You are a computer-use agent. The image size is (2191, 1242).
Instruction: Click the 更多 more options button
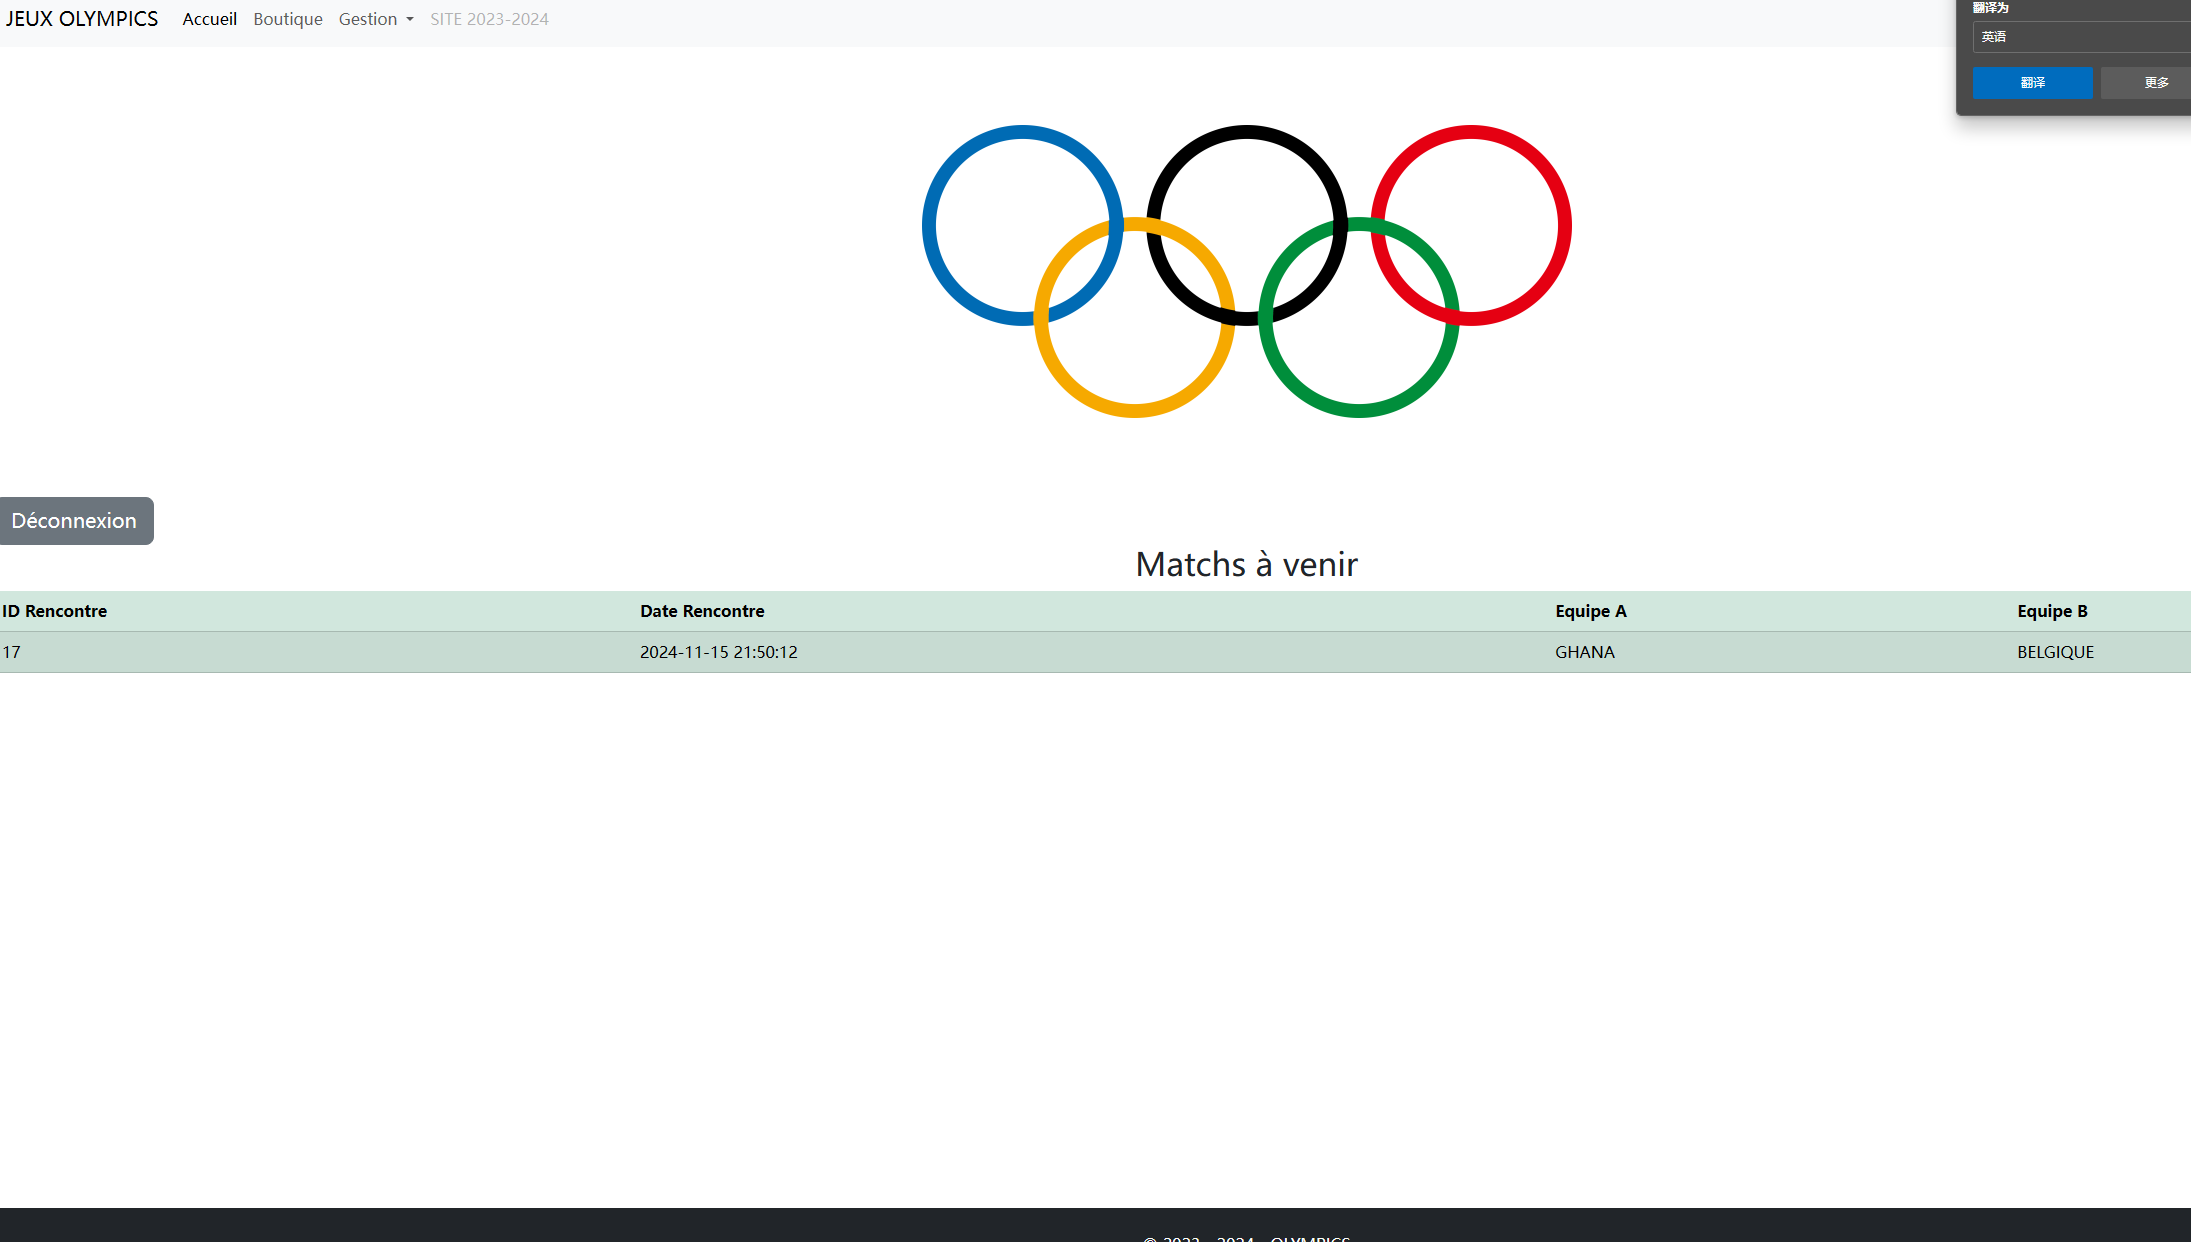pyautogui.click(x=2155, y=83)
